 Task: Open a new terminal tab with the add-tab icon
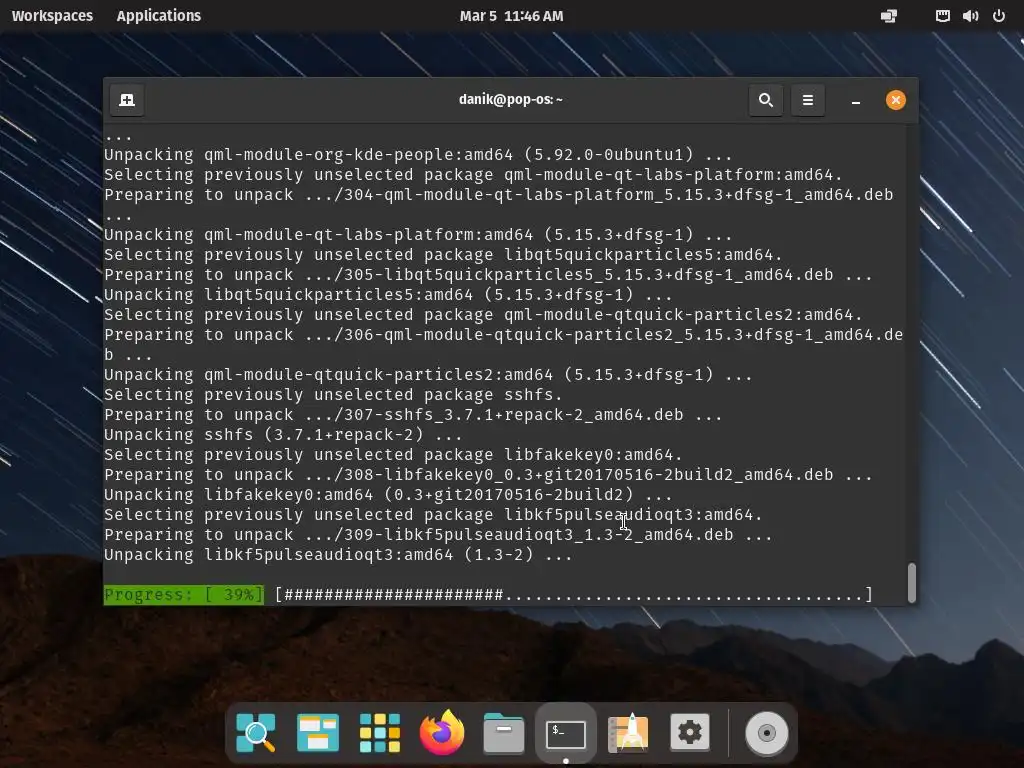(x=127, y=100)
